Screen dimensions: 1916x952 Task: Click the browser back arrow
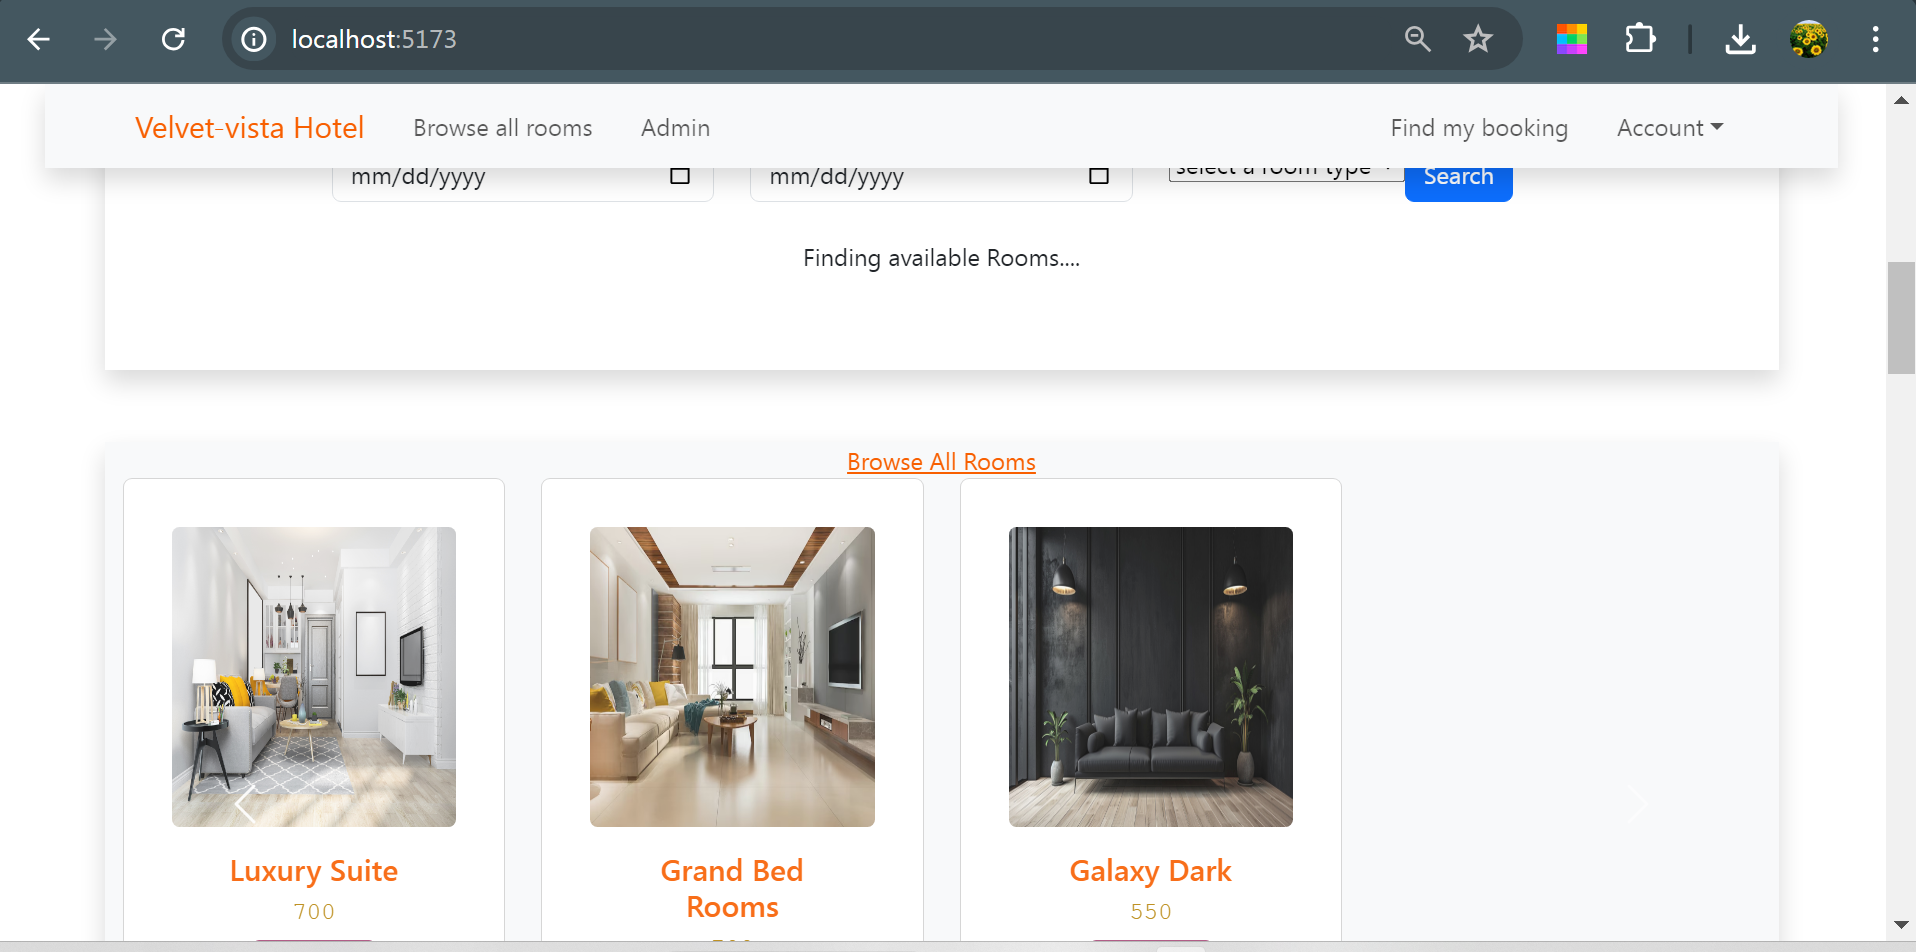(39, 39)
